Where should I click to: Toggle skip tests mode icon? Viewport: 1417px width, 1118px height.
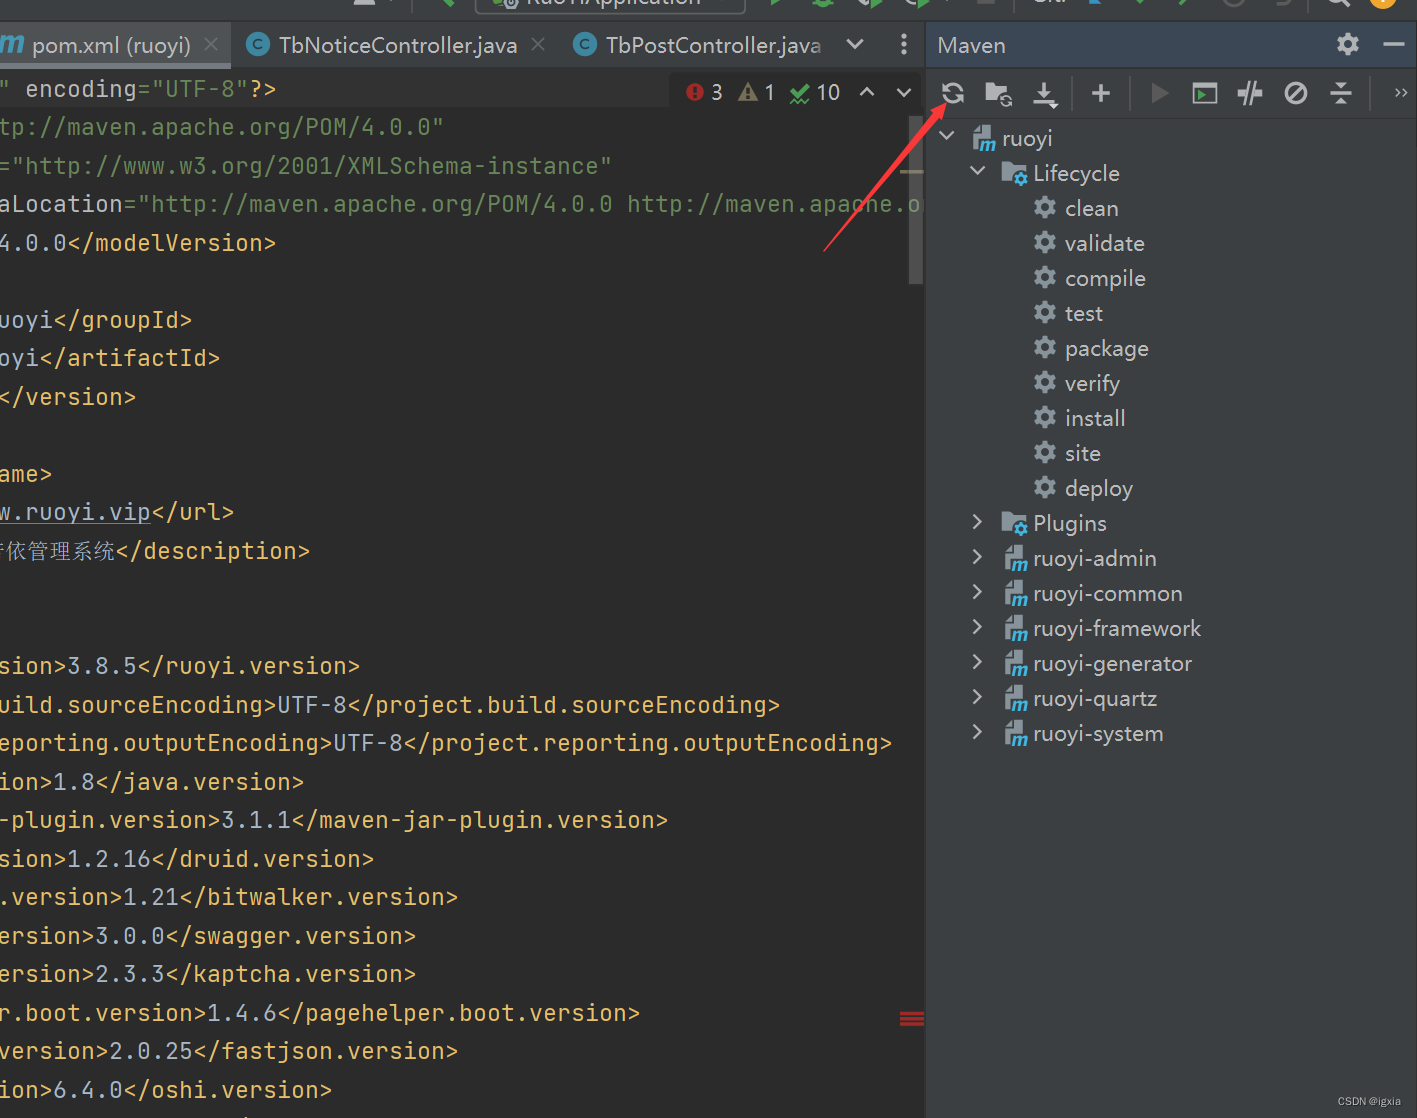coord(1296,93)
